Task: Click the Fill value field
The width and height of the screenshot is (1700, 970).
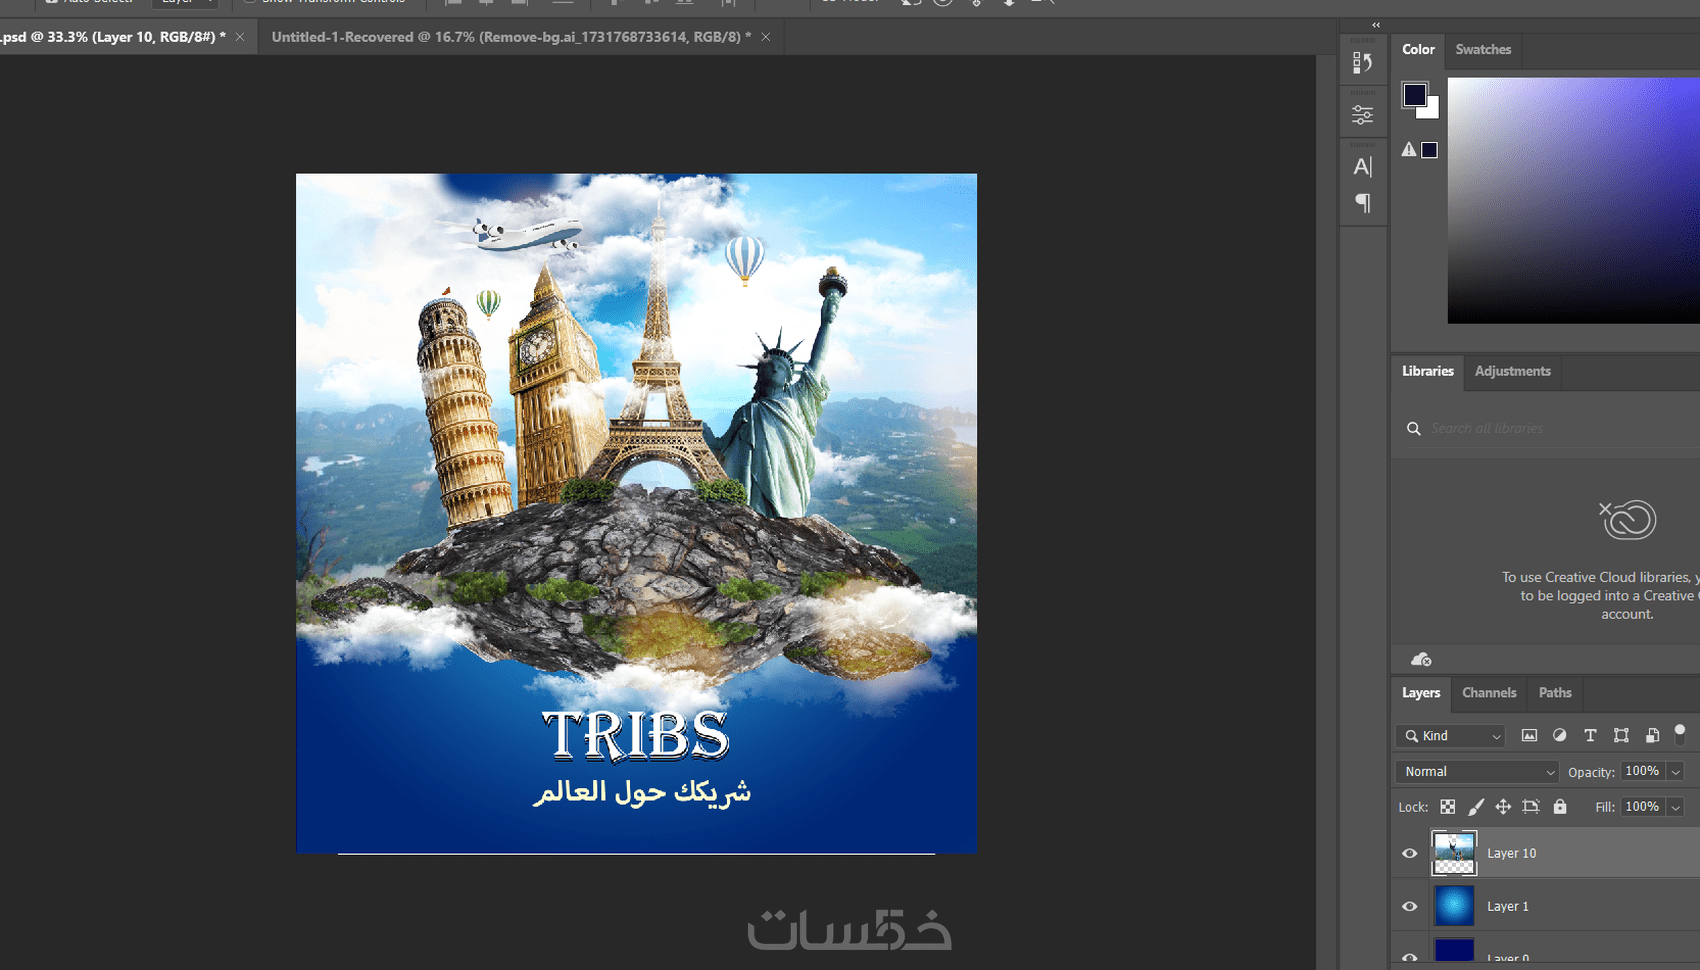Action: pyautogui.click(x=1642, y=807)
